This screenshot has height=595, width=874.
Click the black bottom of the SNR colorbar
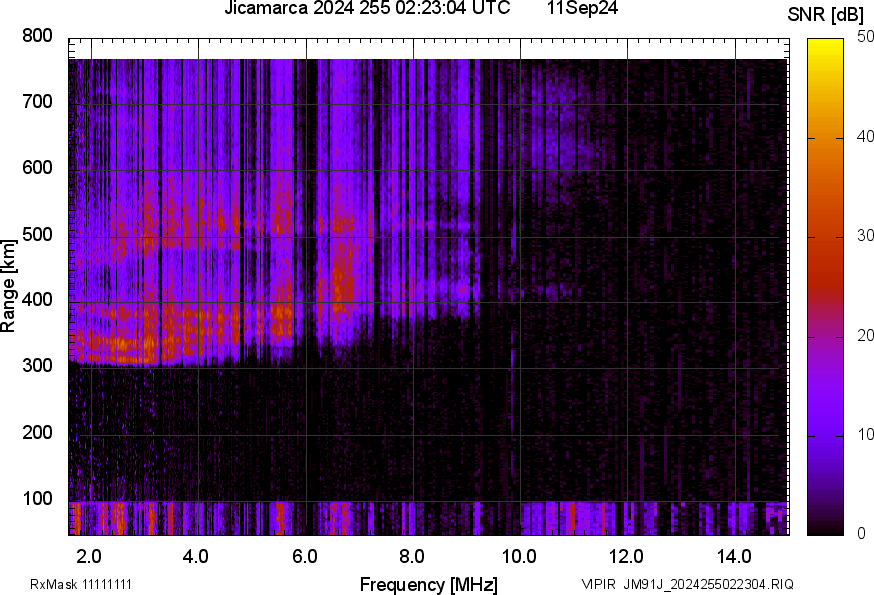tap(825, 529)
